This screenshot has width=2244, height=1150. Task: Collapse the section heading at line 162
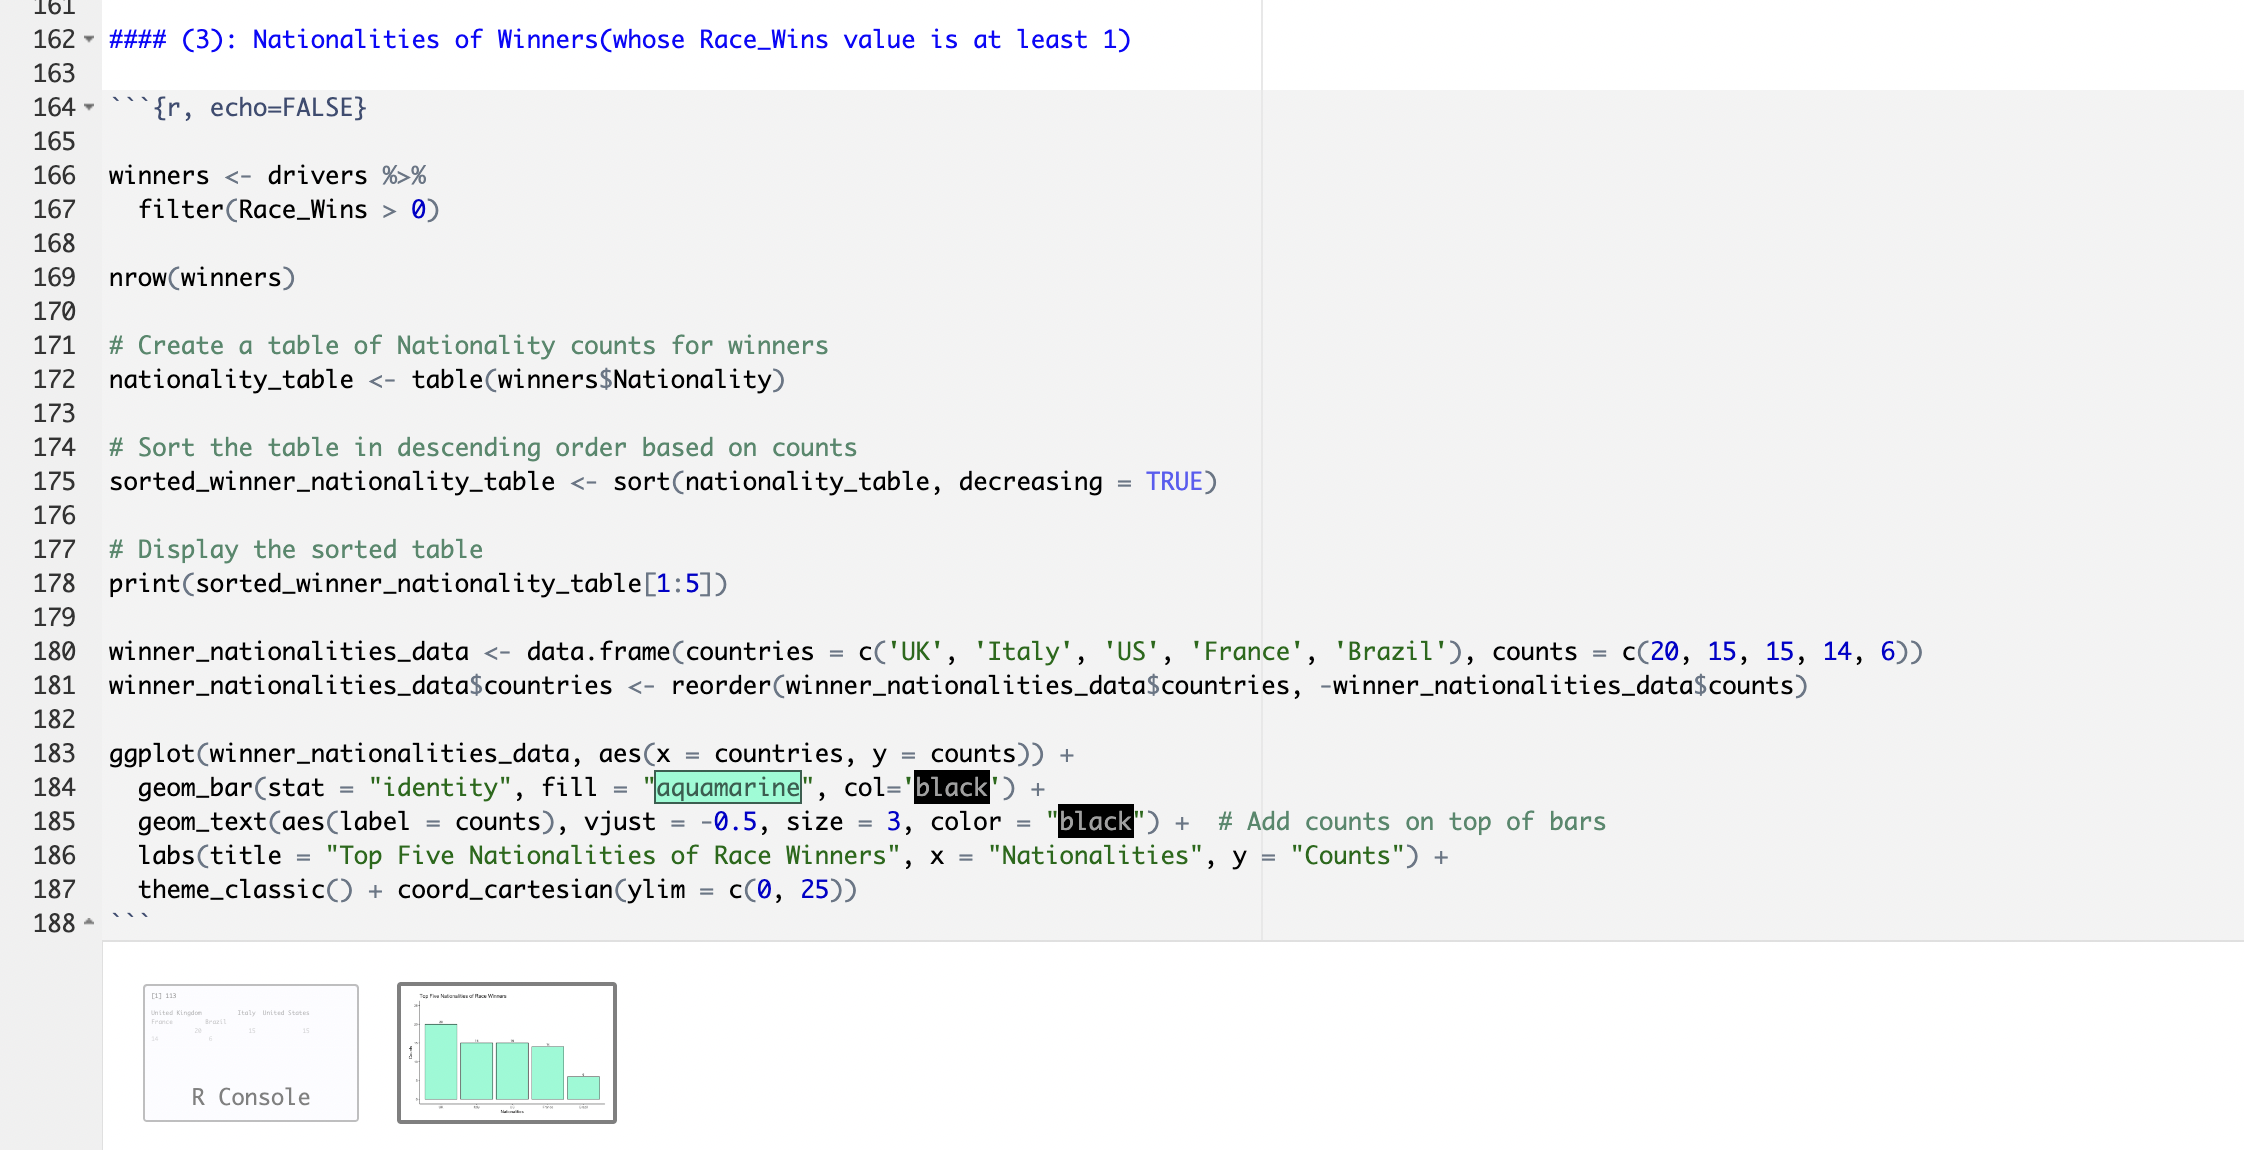tap(89, 40)
